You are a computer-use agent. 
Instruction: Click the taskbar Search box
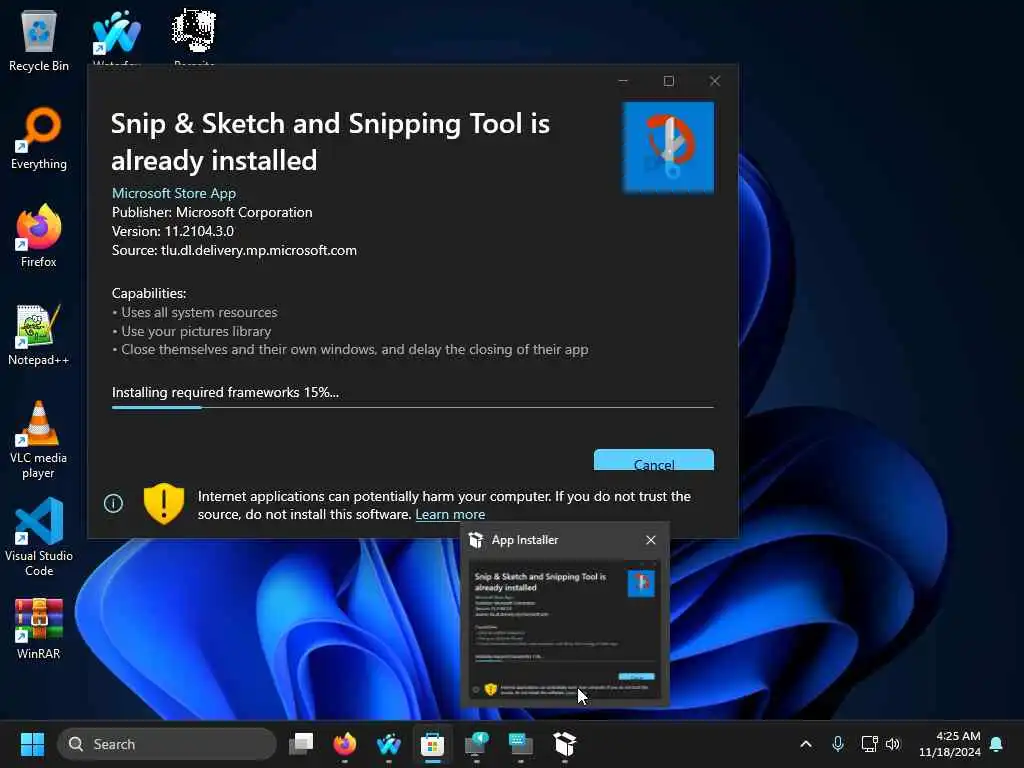pos(167,744)
